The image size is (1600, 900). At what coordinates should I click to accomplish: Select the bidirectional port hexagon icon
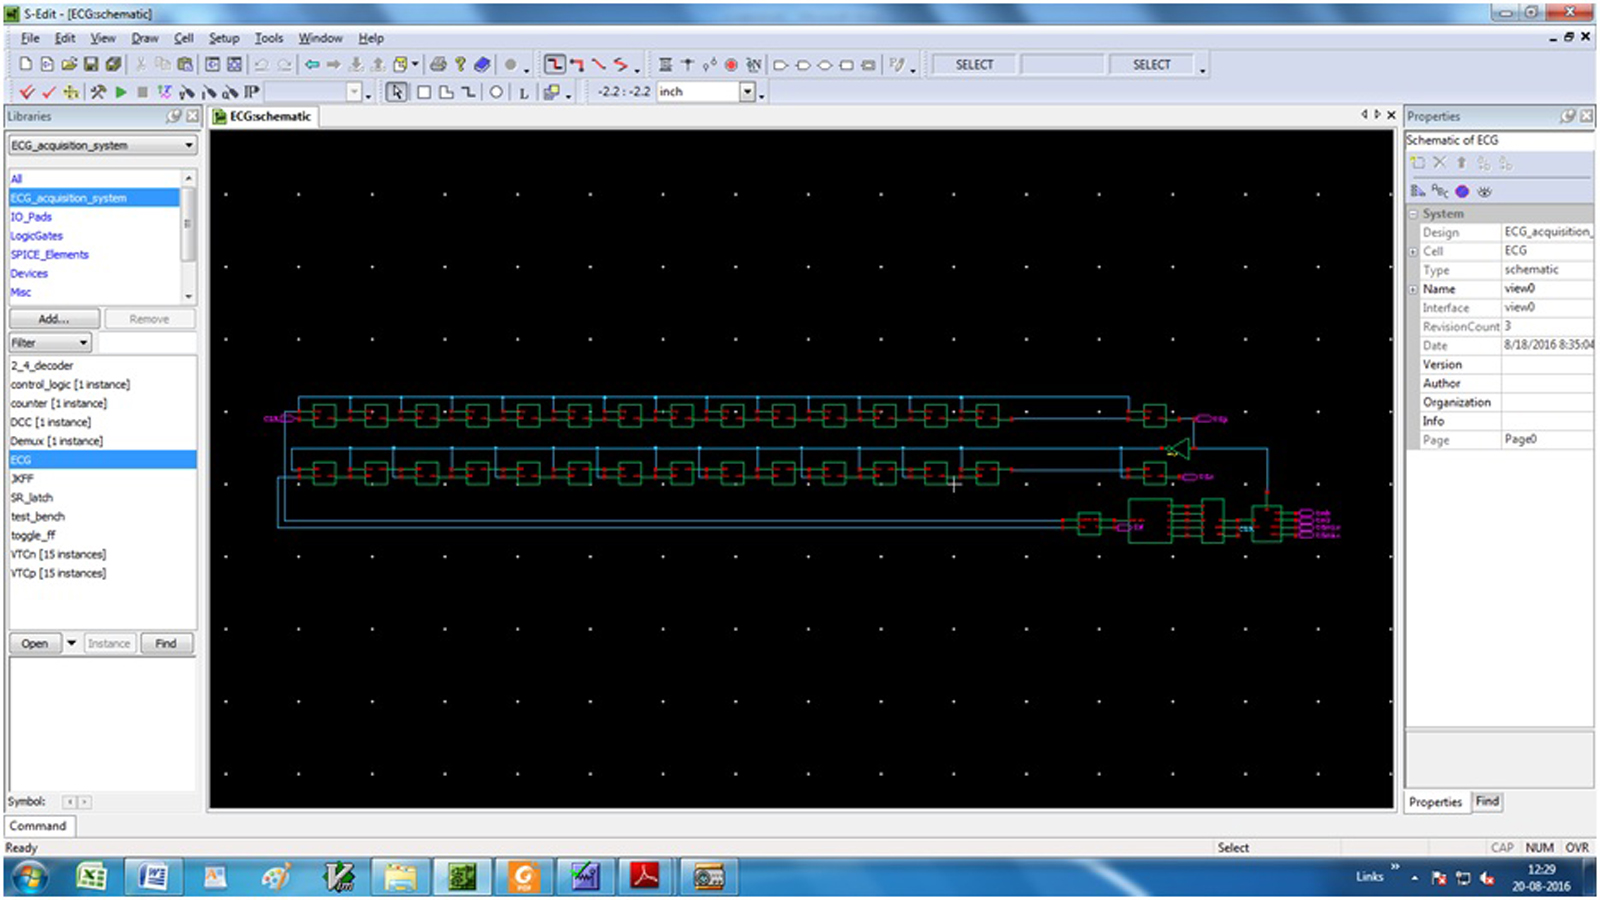pos(825,65)
